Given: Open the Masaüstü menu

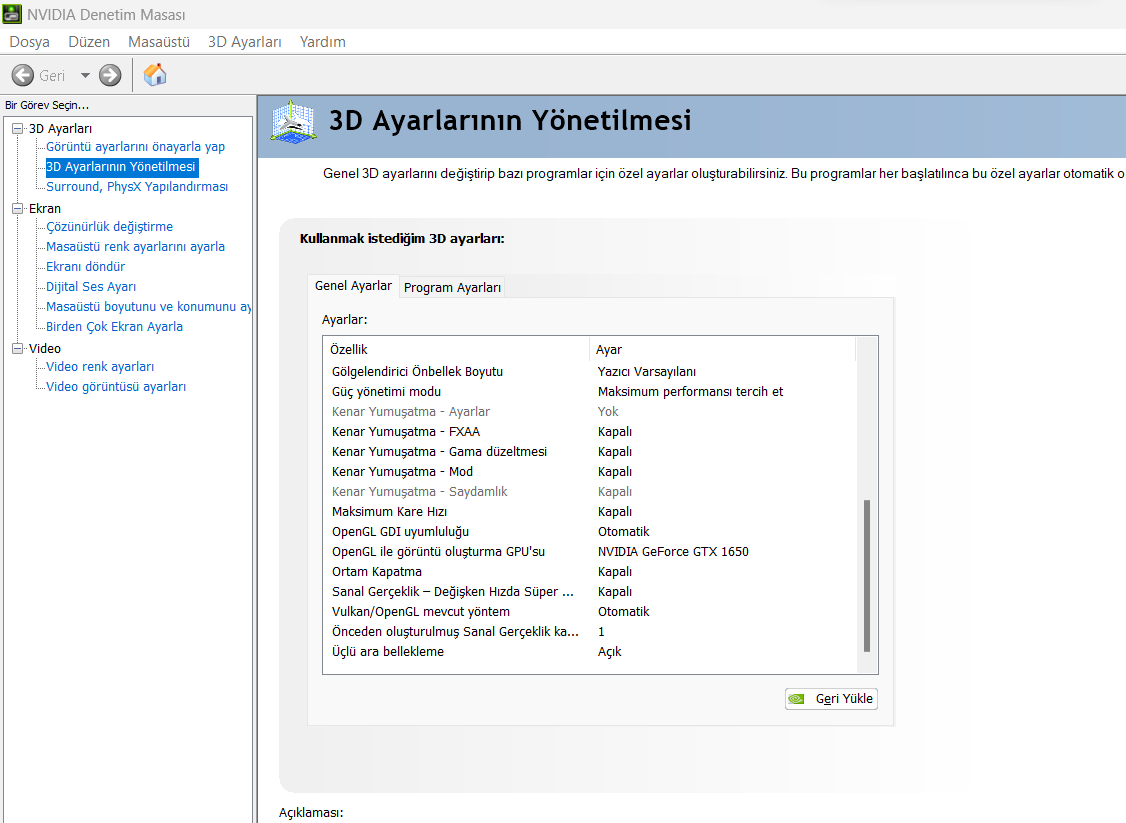Looking at the screenshot, I should [x=159, y=42].
